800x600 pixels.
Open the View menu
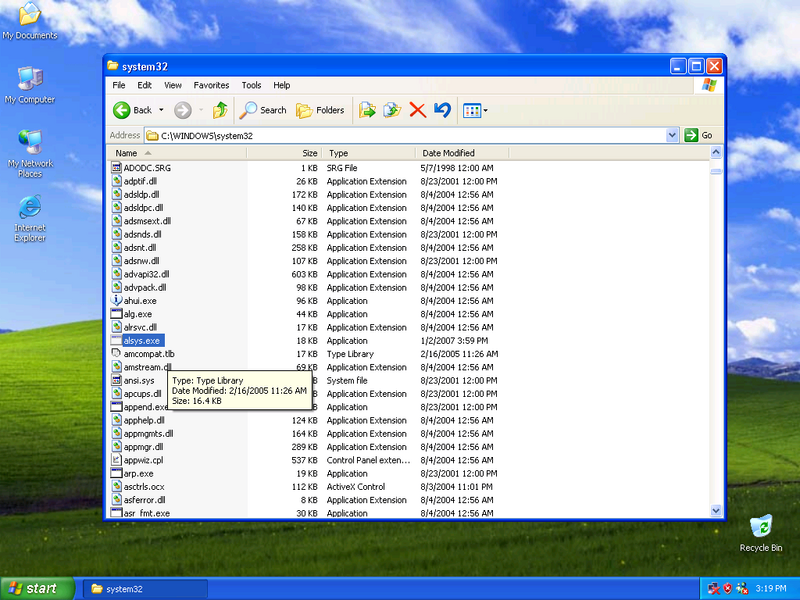pyautogui.click(x=173, y=85)
